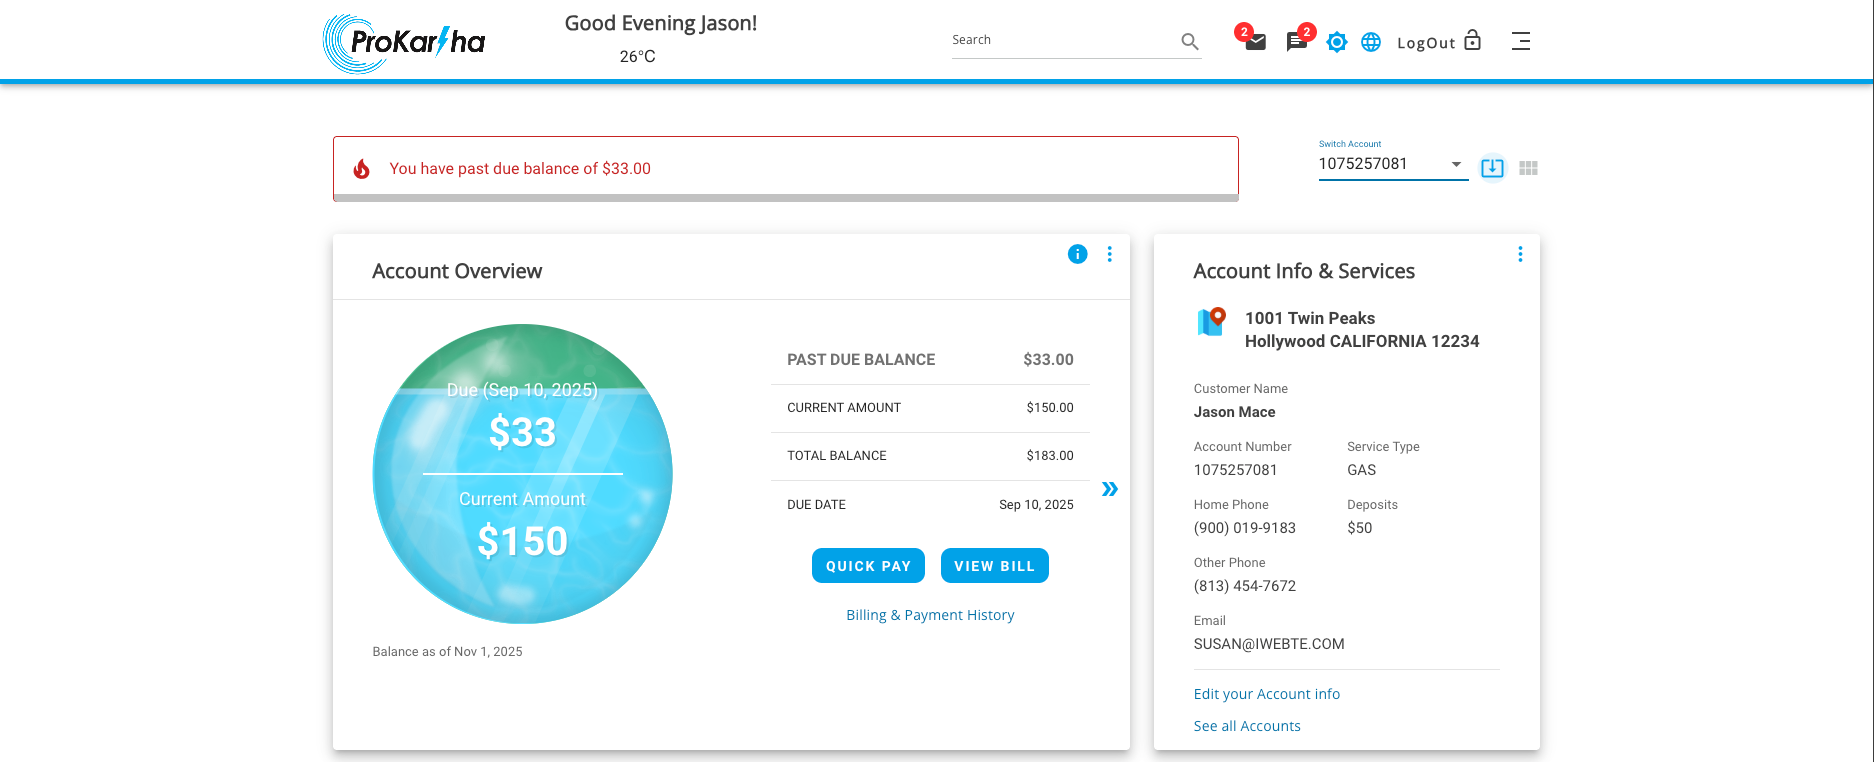Image resolution: width=1874 pixels, height=762 pixels.
Task: Expand details with double chevron arrow
Action: click(x=1109, y=489)
